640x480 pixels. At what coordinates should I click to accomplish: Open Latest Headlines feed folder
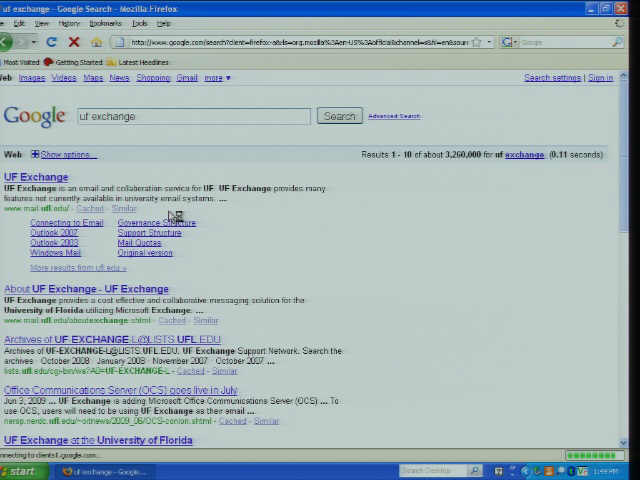coord(137,62)
